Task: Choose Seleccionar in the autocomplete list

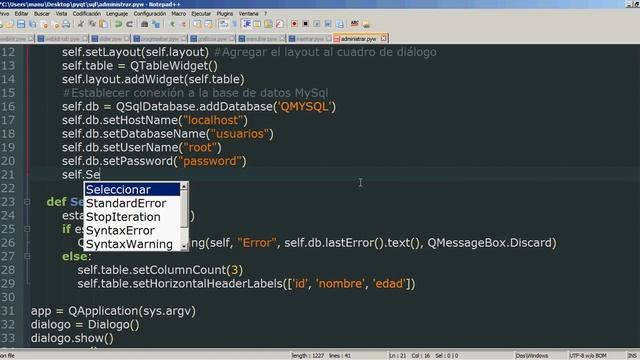Action: 132,189
